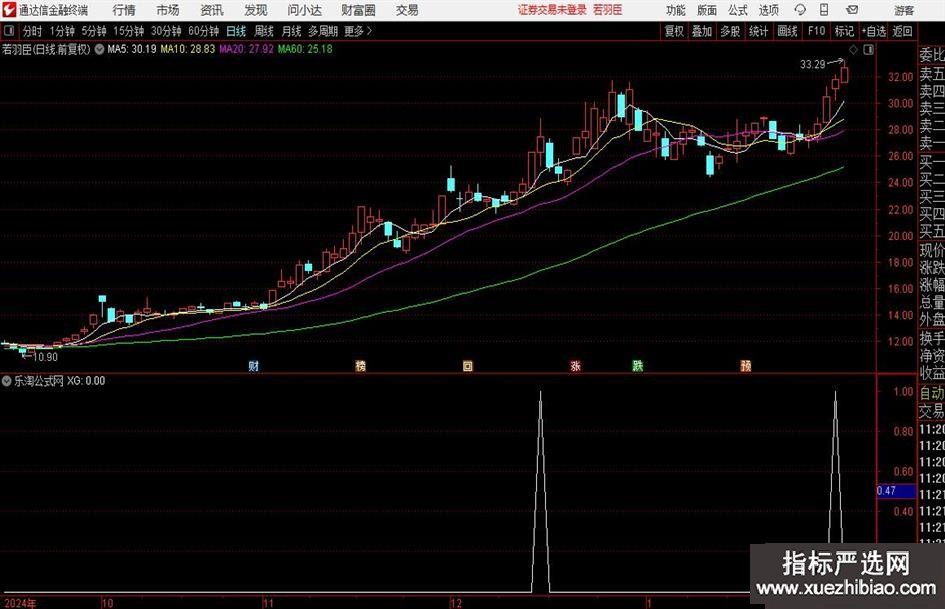The image size is (945, 609).
Task: Toggle 叠加 overlay mode
Action: point(702,31)
